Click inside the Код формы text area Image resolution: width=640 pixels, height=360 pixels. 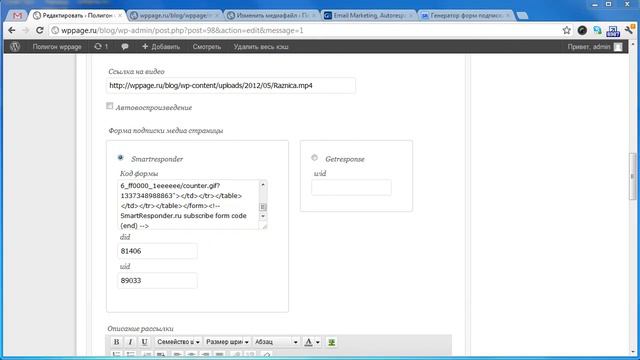click(188, 204)
